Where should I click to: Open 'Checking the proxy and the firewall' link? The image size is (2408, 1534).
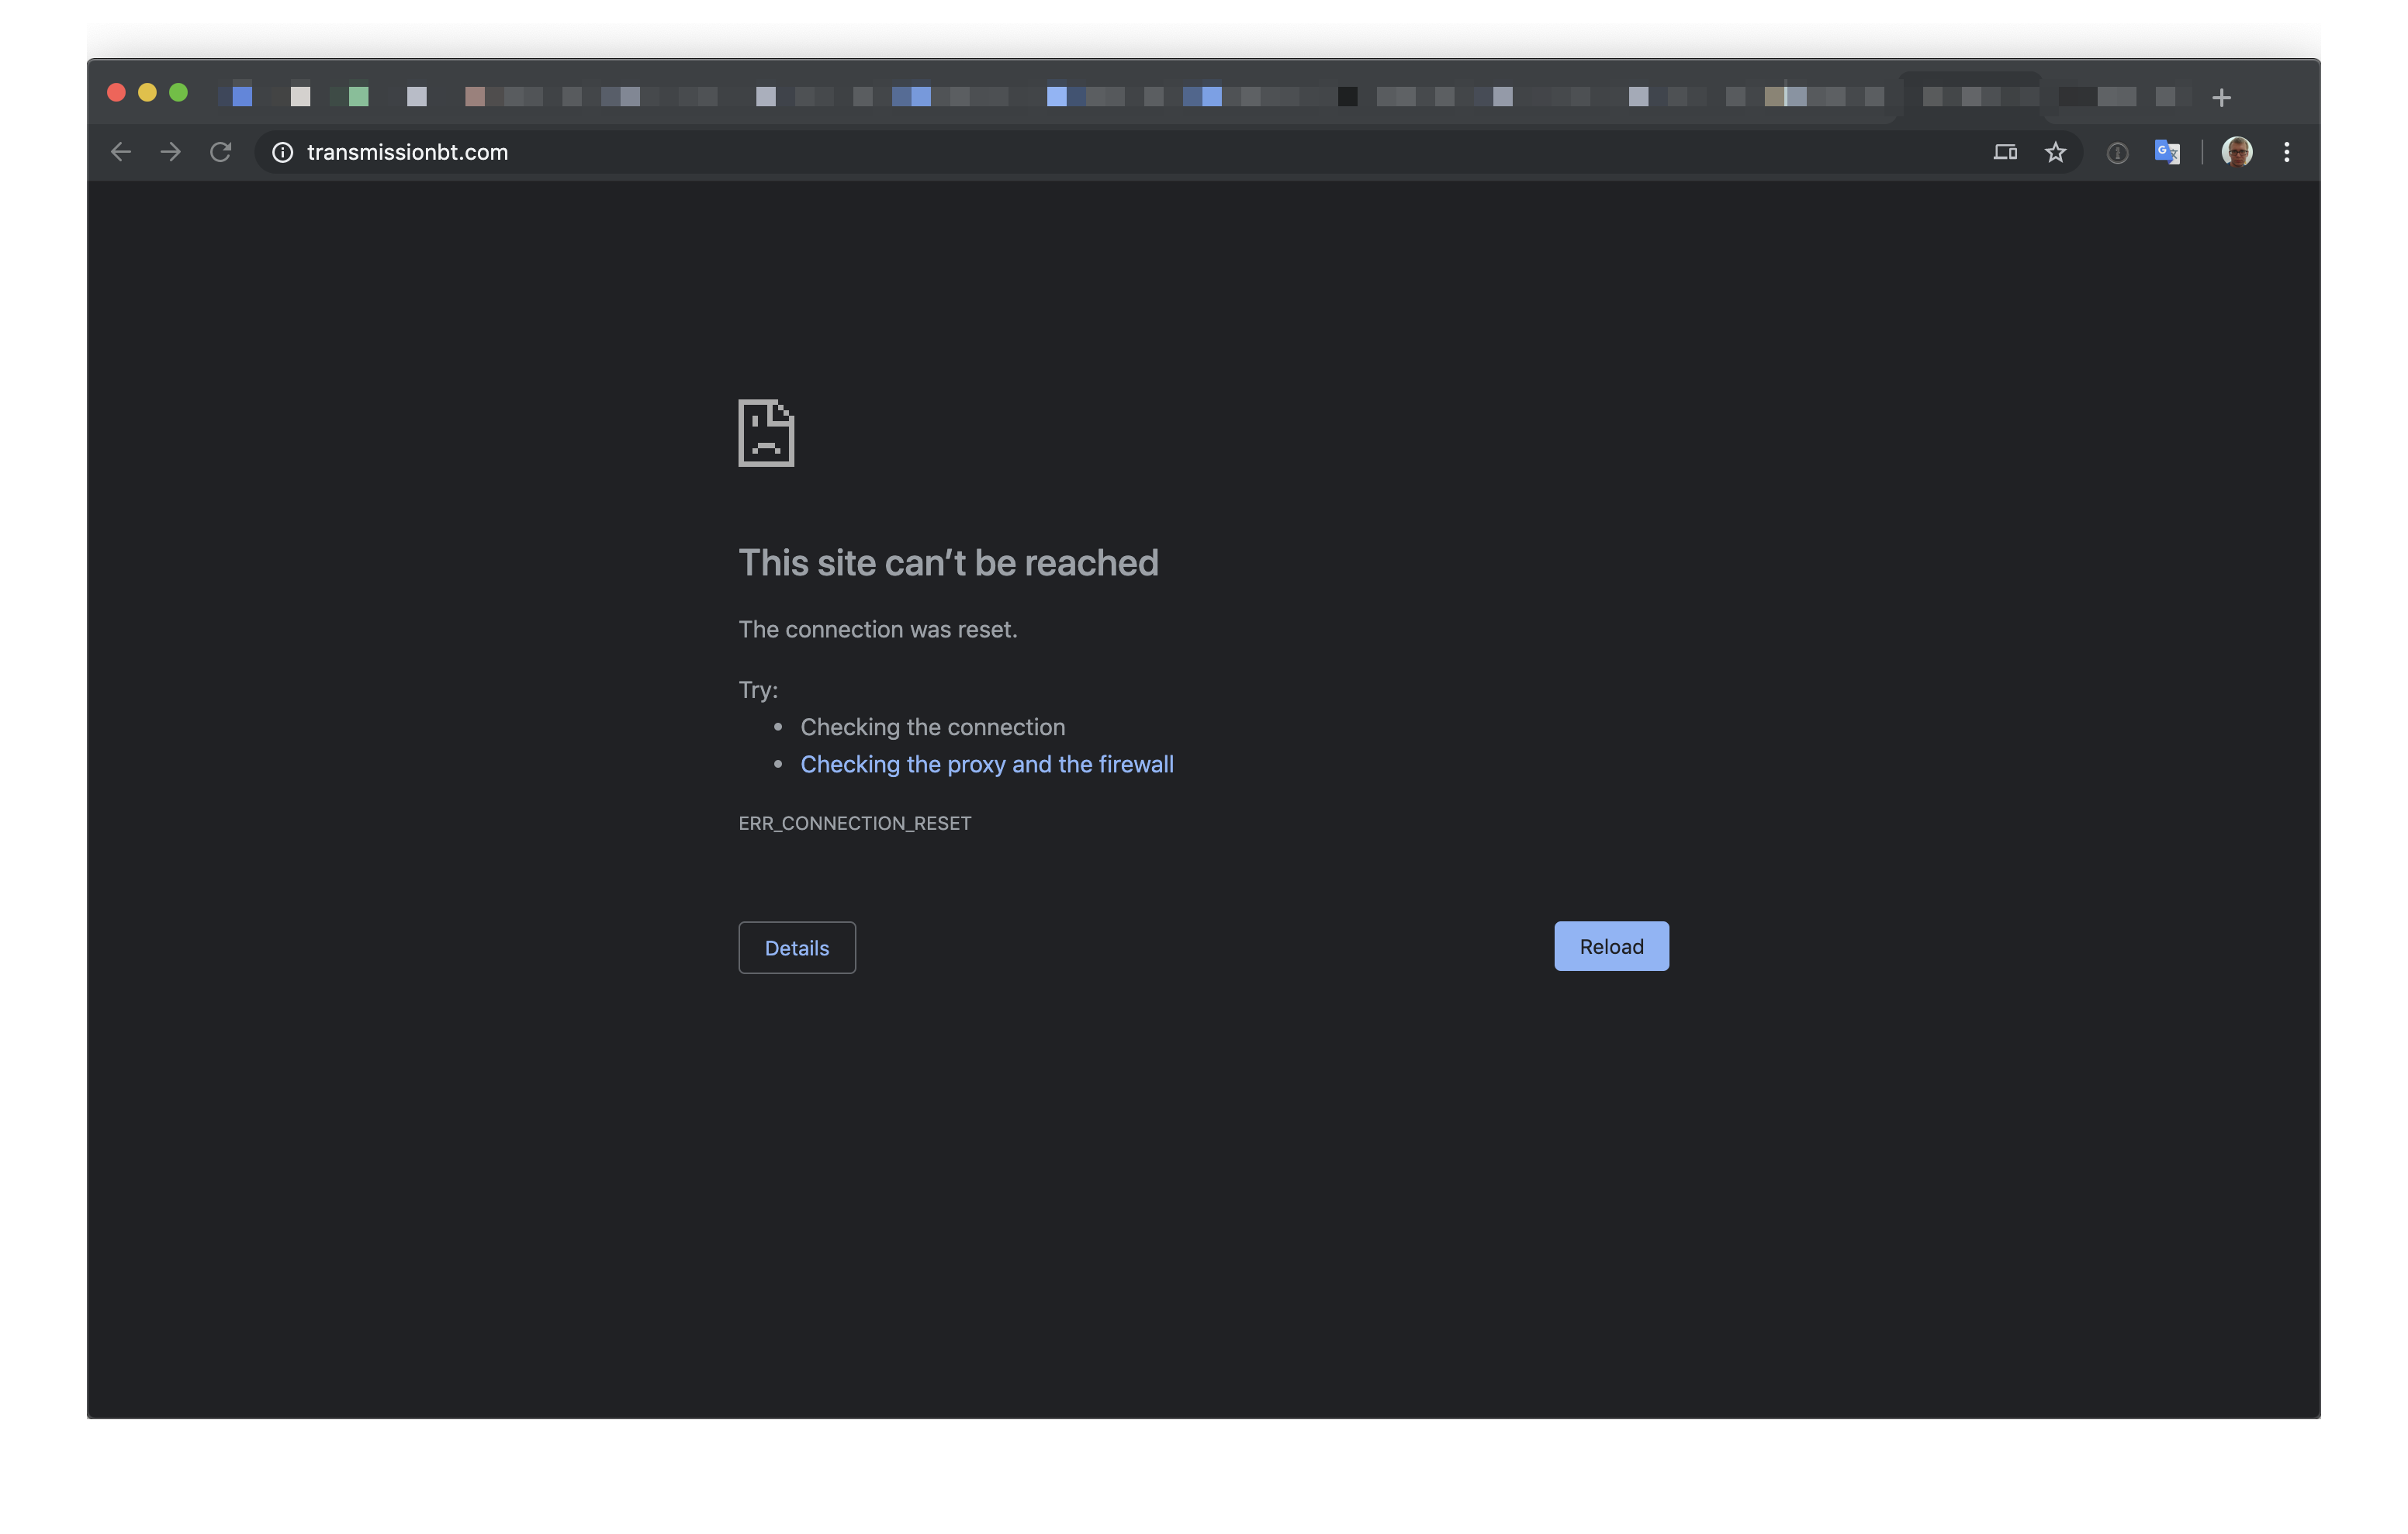coord(987,764)
